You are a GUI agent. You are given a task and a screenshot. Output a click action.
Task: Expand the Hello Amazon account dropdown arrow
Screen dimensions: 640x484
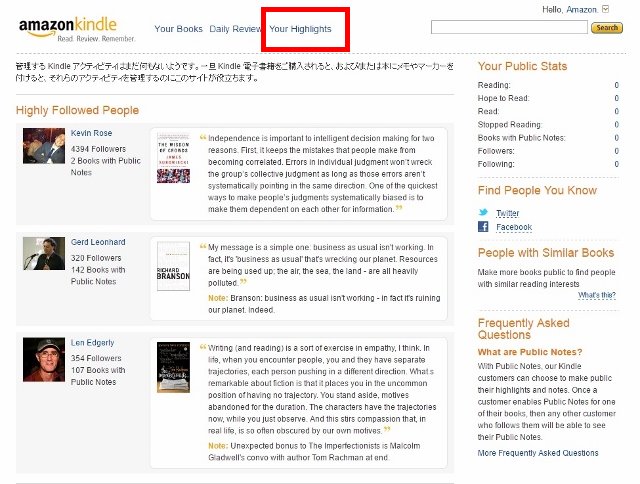point(605,9)
